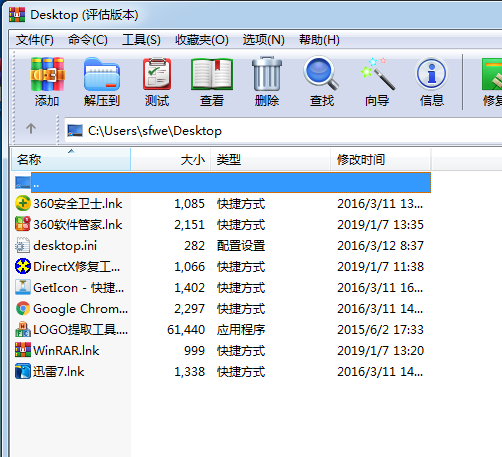Open the 文件(F) menu
The width and height of the screenshot is (502, 457).
[x=35, y=40]
